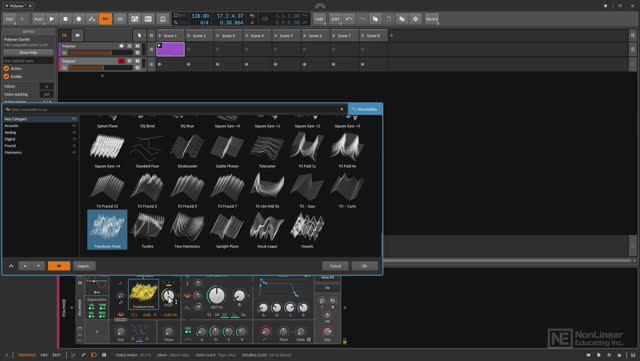Image resolution: width=640 pixels, height=361 pixels.
Task: Open the FILE menu button
Action: [x=9, y=19]
